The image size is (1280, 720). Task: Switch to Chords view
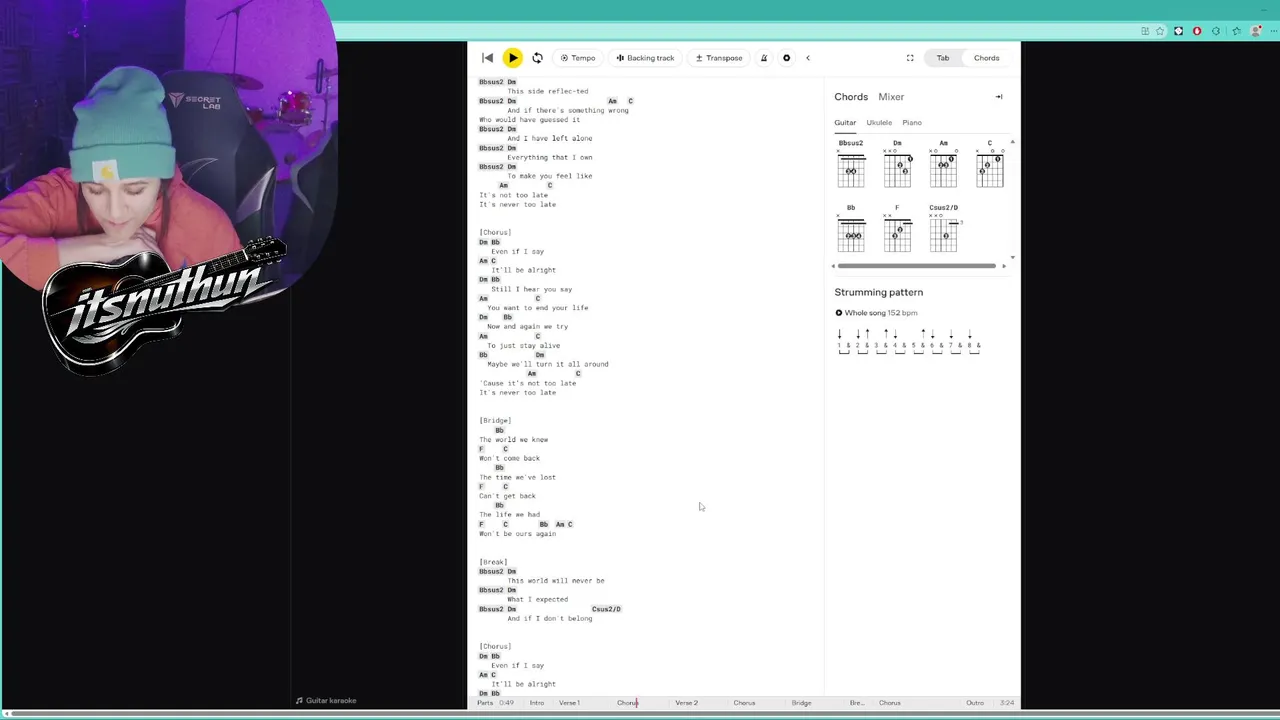[986, 58]
